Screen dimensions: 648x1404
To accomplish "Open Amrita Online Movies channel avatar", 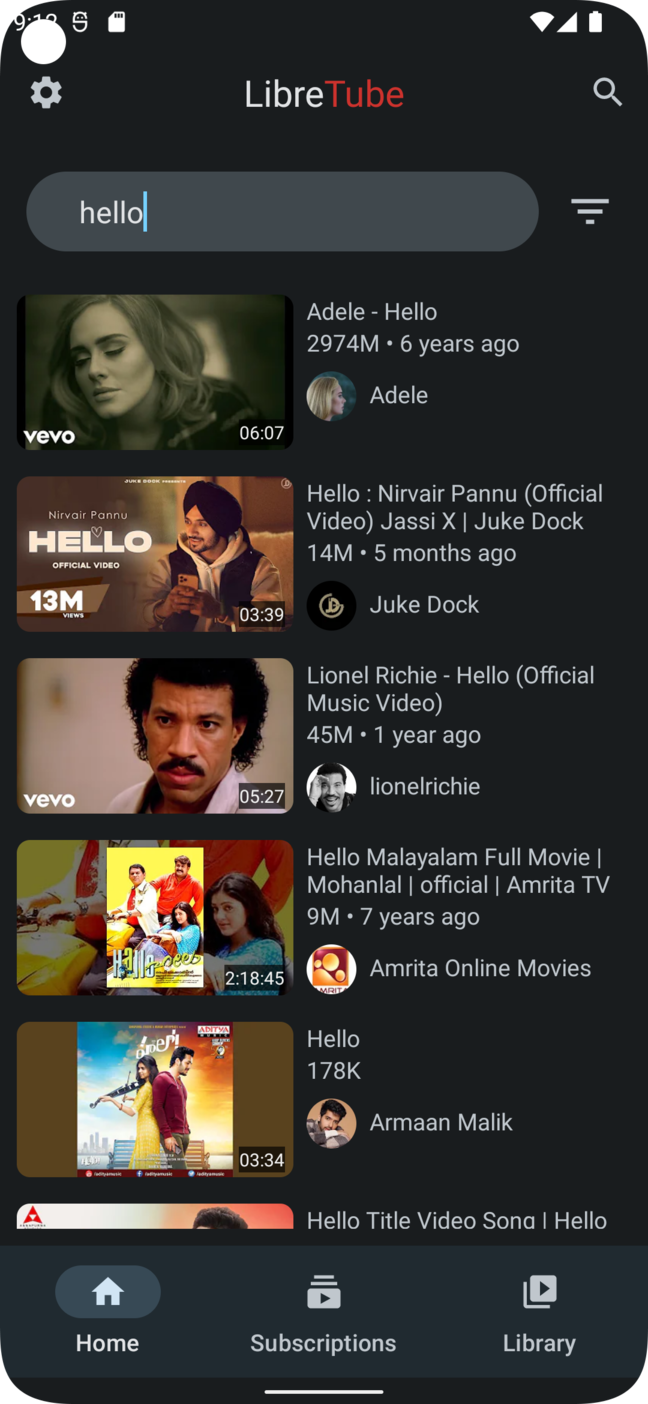I will (x=331, y=969).
